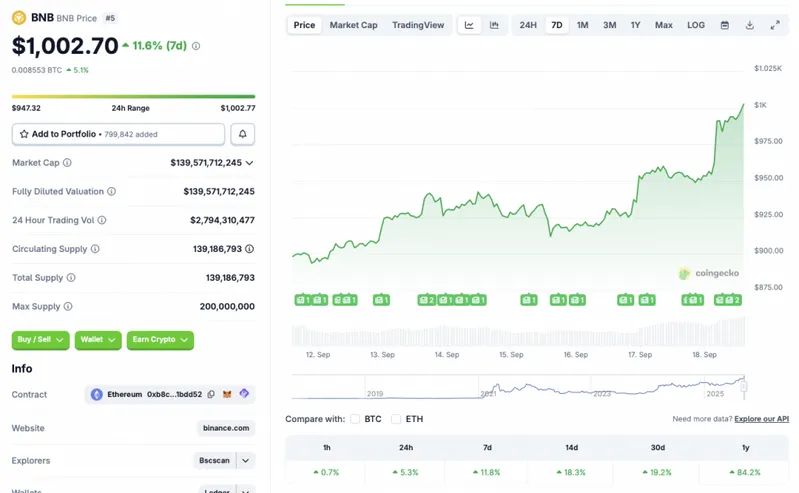Switch to candlestick chart view icon
This screenshot has width=799, height=493.
494,25
